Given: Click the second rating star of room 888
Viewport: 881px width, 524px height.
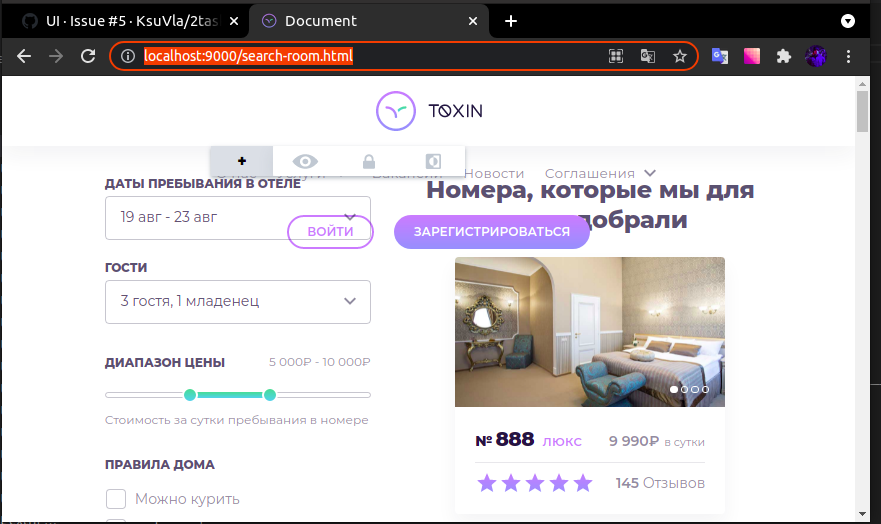Looking at the screenshot, I should tap(511, 483).
